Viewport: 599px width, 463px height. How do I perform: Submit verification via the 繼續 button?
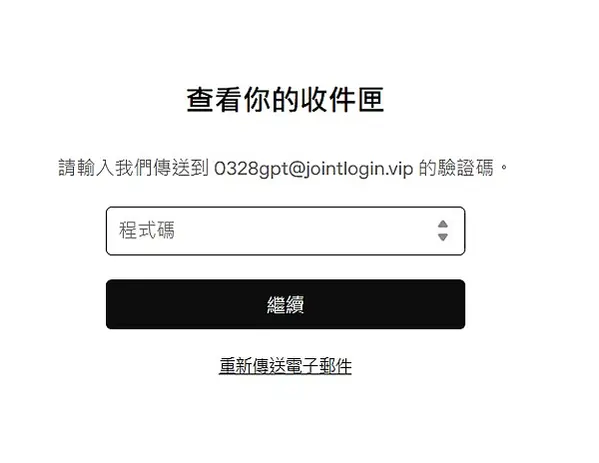pos(285,304)
